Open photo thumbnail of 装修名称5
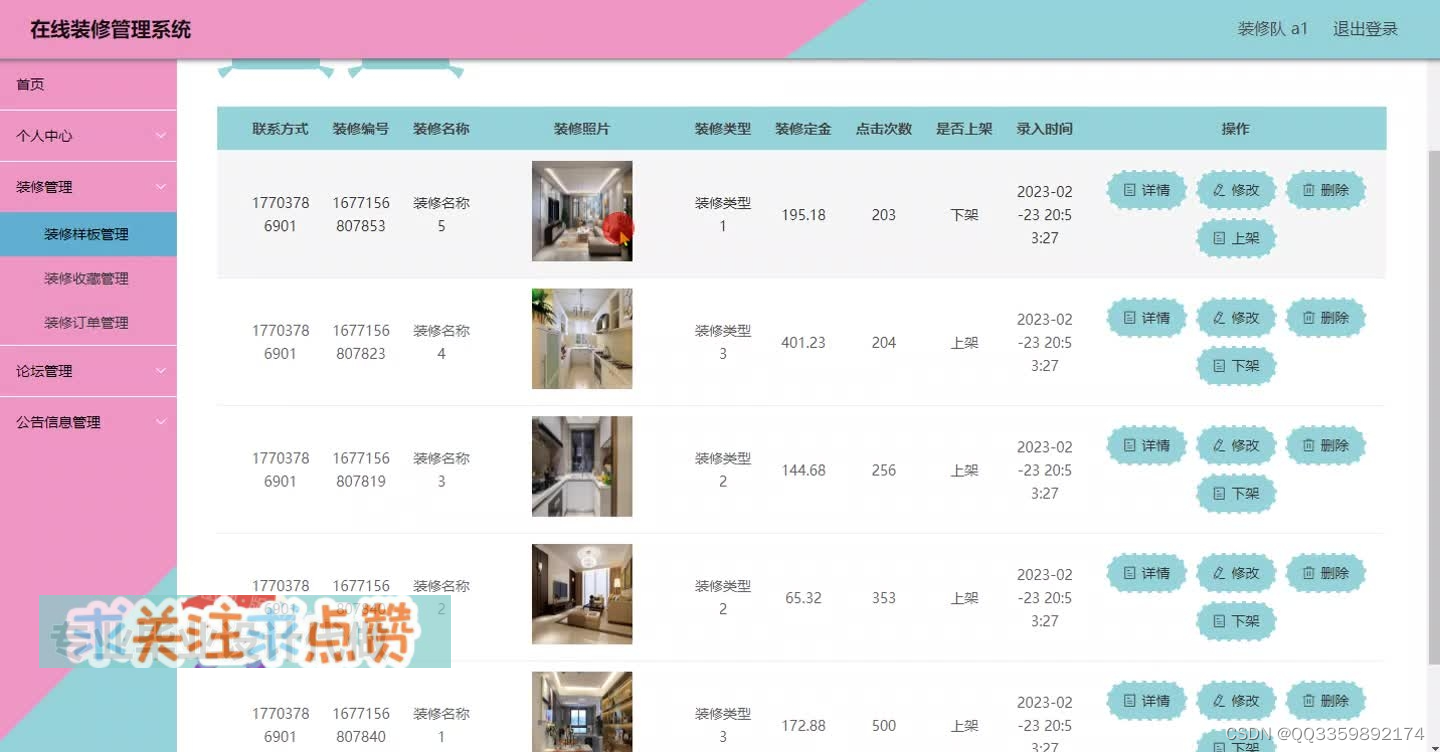1440x752 pixels. [x=582, y=211]
